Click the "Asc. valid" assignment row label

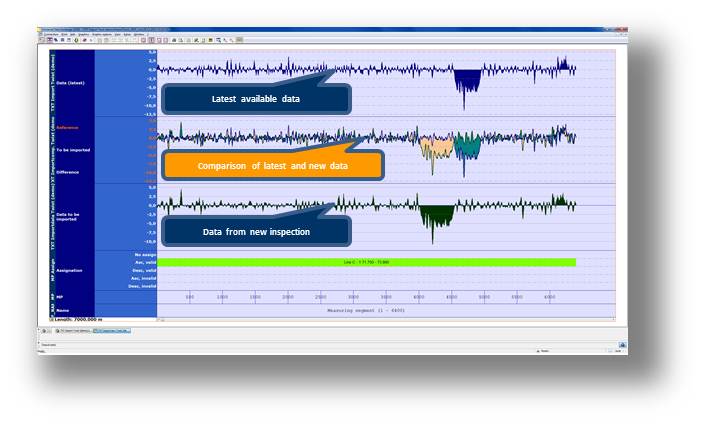click(144, 262)
